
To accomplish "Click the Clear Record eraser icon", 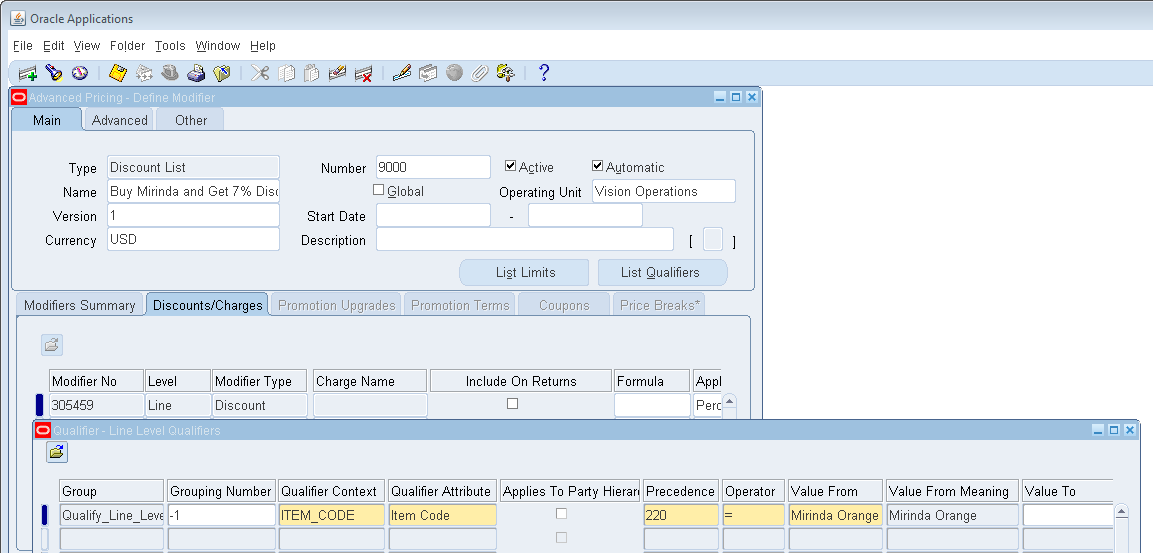I will point(337,73).
